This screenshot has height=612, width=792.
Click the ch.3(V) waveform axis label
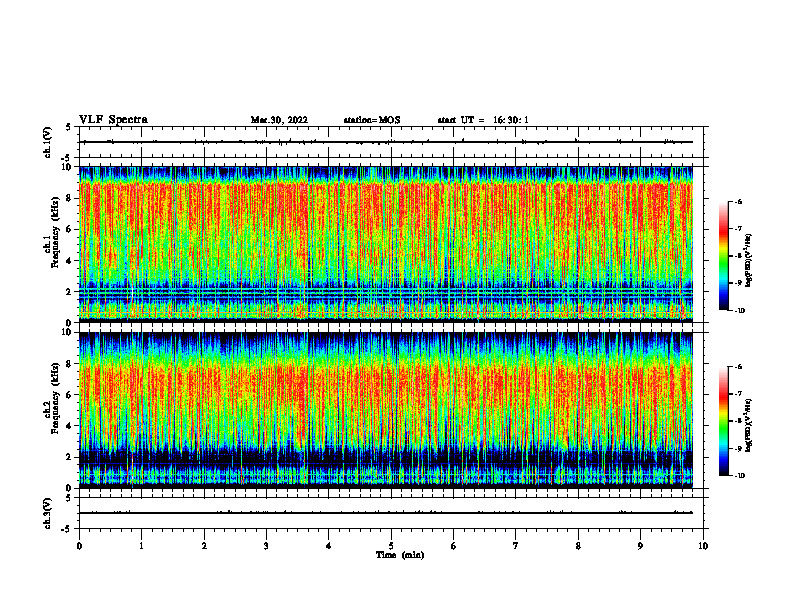pyautogui.click(x=47, y=514)
